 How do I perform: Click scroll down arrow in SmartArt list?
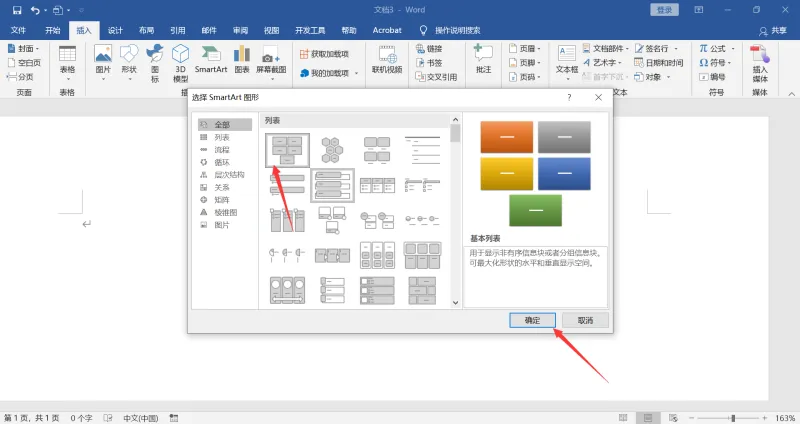pos(455,303)
